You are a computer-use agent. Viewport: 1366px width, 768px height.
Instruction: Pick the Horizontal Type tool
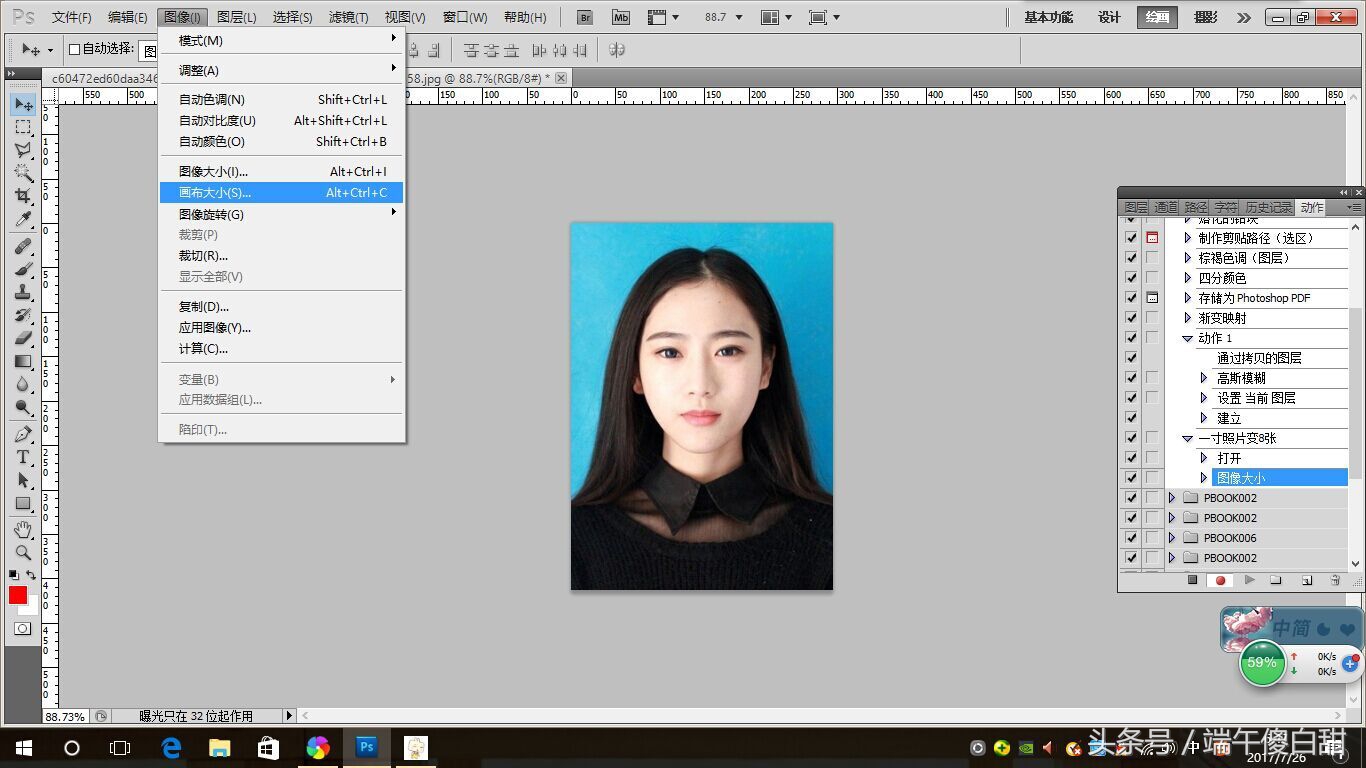point(23,457)
